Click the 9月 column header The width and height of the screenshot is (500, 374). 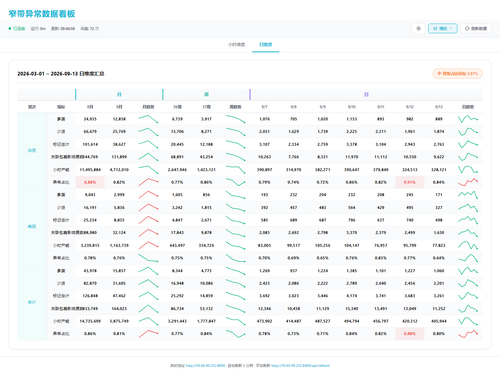coord(119,107)
